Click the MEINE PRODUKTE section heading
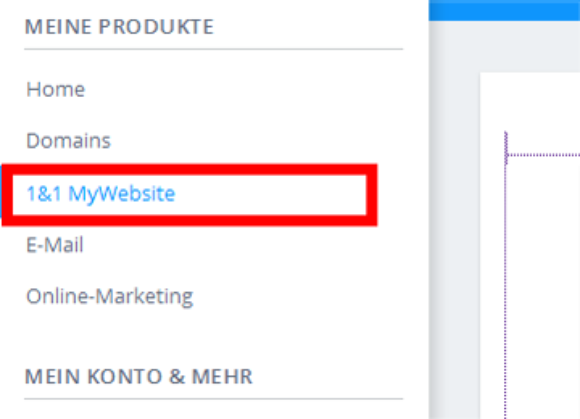Image resolution: width=580 pixels, height=419 pixels. [119, 27]
